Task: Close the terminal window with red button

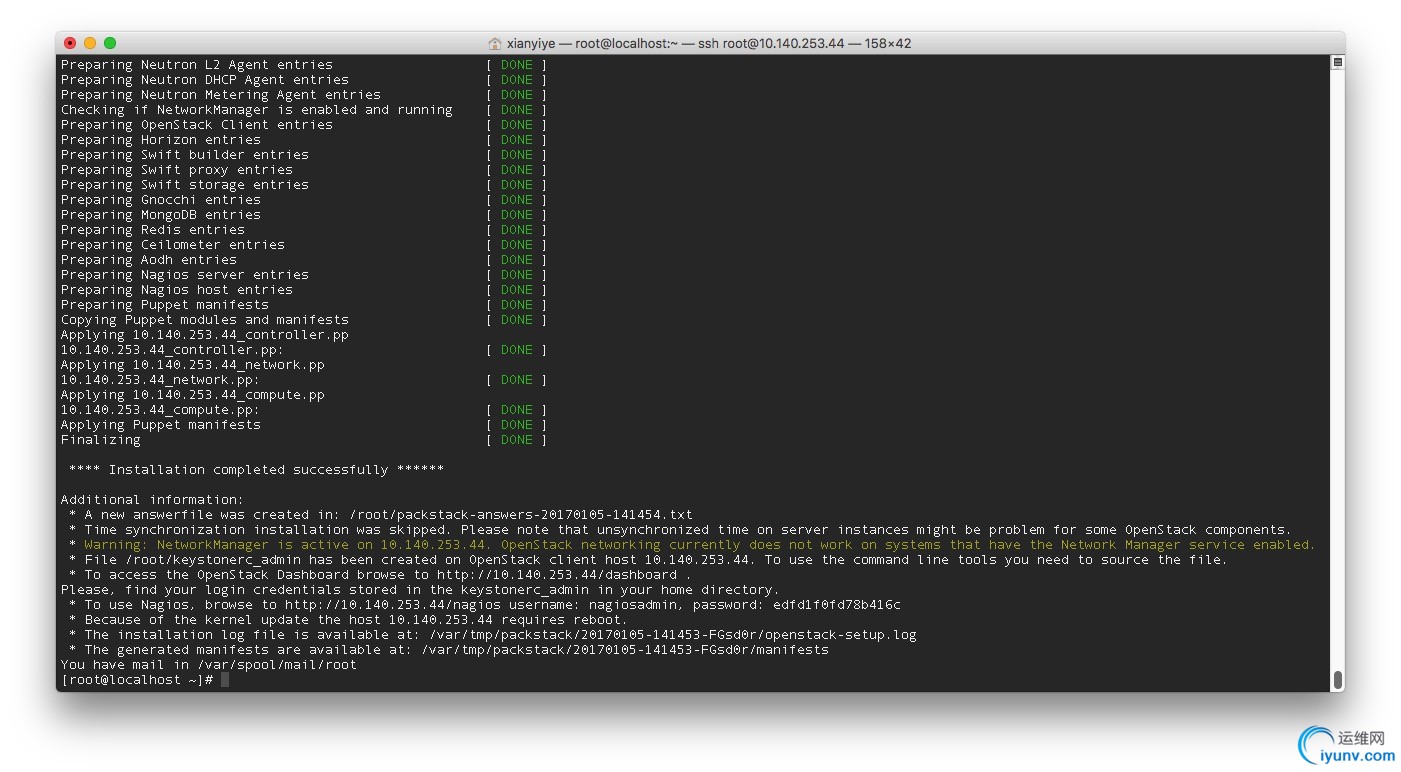Action: coord(70,43)
